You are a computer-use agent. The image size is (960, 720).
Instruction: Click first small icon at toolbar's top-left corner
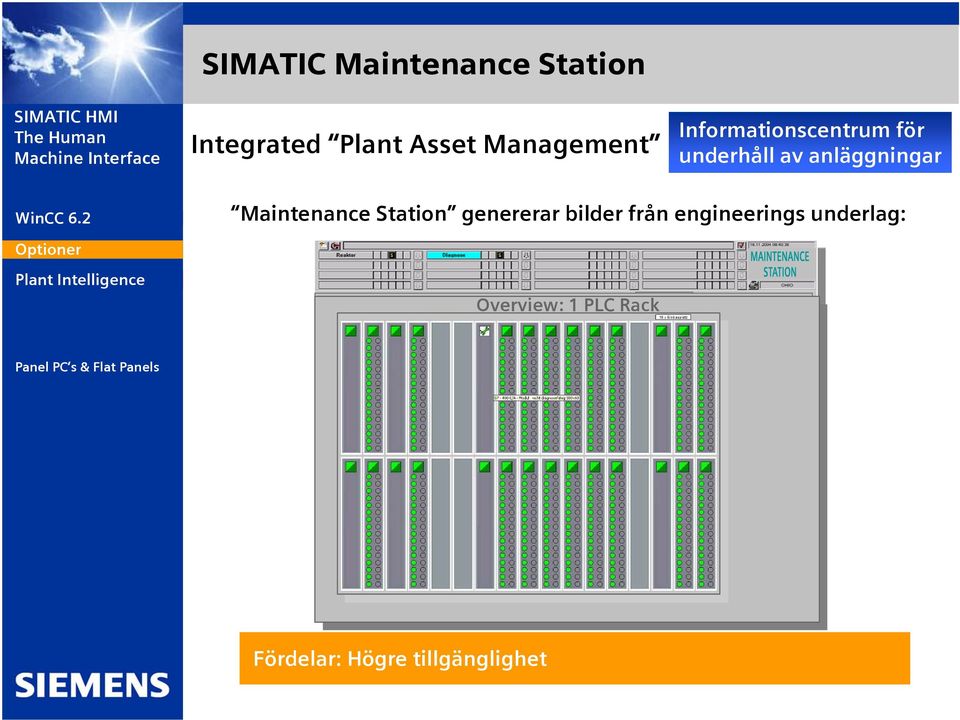point(324,246)
